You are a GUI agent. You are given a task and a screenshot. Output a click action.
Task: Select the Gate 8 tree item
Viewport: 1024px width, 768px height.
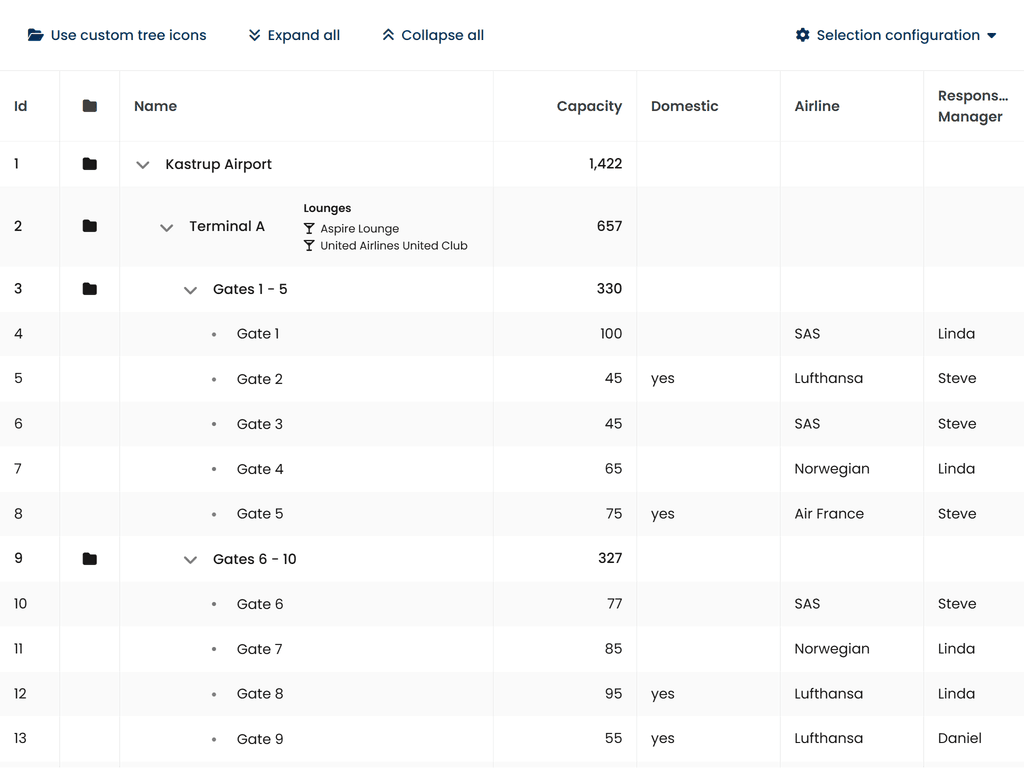pos(260,694)
